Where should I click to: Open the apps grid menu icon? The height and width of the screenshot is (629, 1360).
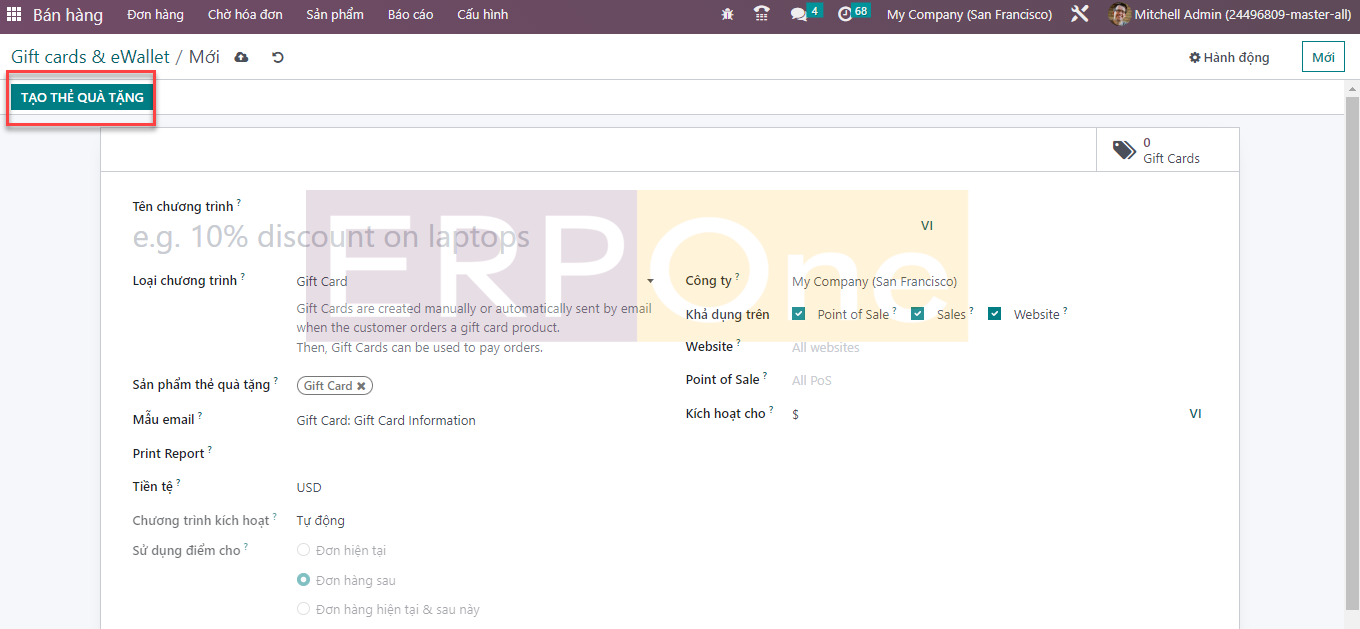pyautogui.click(x=14, y=15)
